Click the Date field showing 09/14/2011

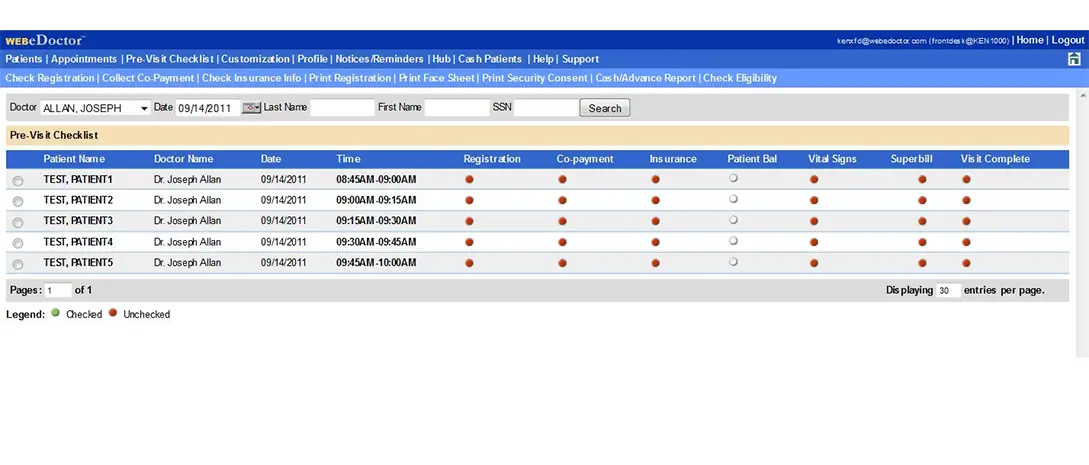coord(207,108)
